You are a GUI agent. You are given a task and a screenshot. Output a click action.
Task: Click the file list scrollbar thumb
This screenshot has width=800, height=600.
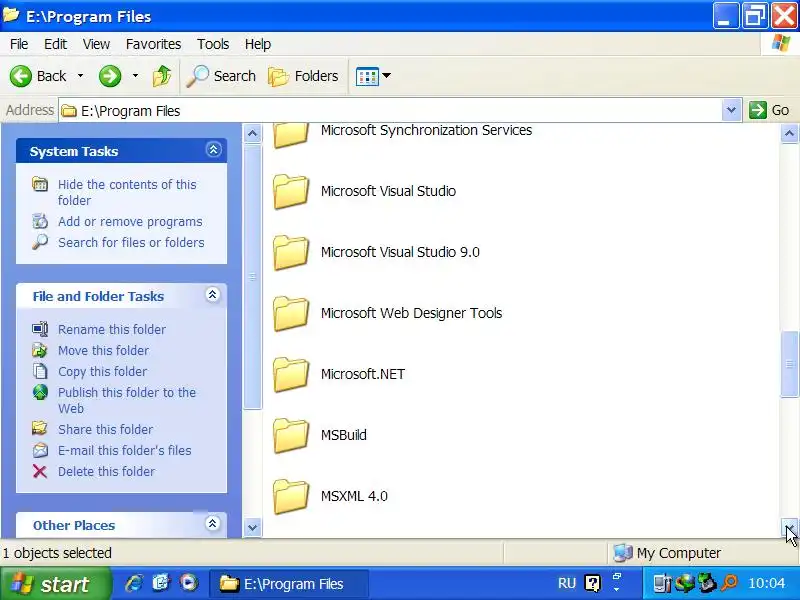(789, 364)
